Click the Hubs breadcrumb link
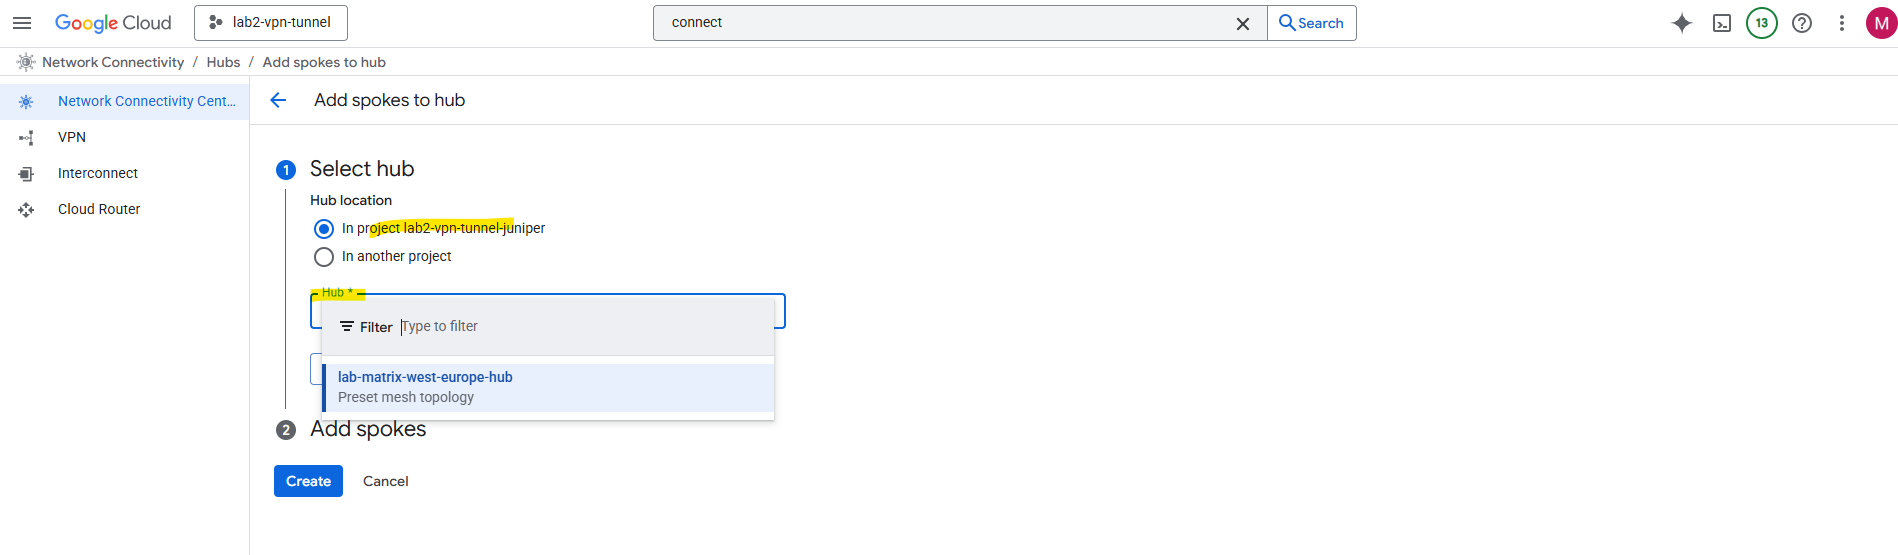This screenshot has height=555, width=1898. pyautogui.click(x=223, y=62)
